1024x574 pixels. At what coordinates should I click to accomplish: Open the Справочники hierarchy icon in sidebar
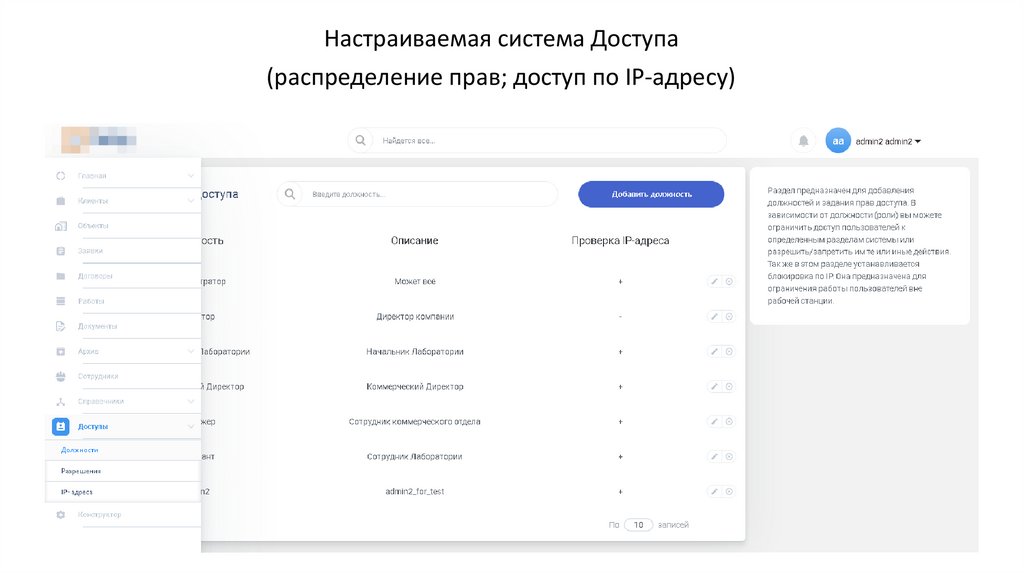pyautogui.click(x=61, y=402)
